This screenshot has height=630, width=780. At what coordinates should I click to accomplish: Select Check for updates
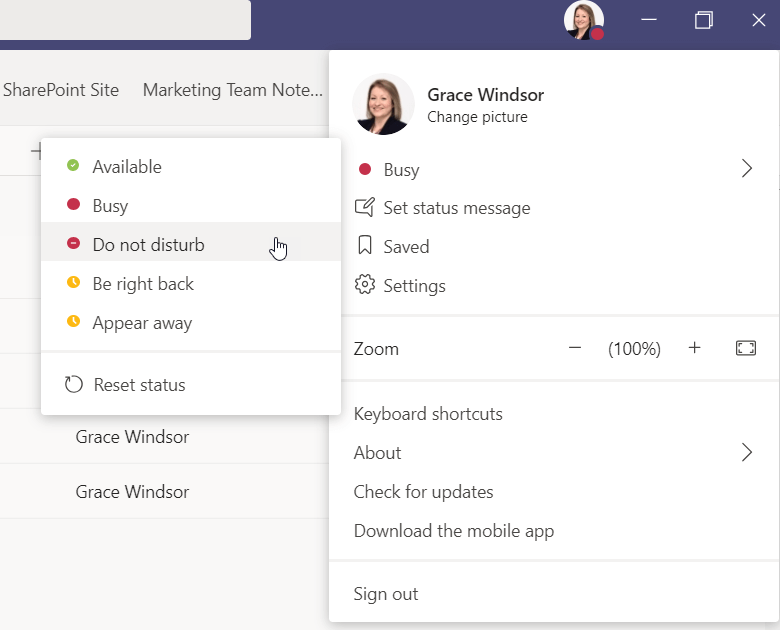423,492
